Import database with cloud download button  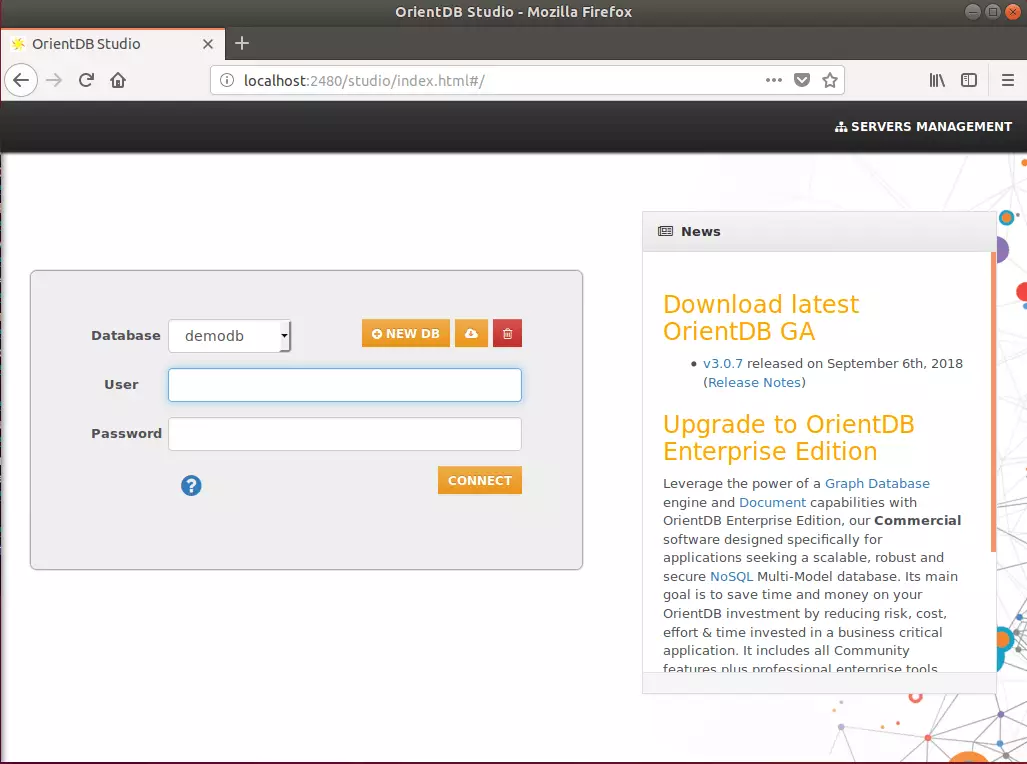[472, 334]
